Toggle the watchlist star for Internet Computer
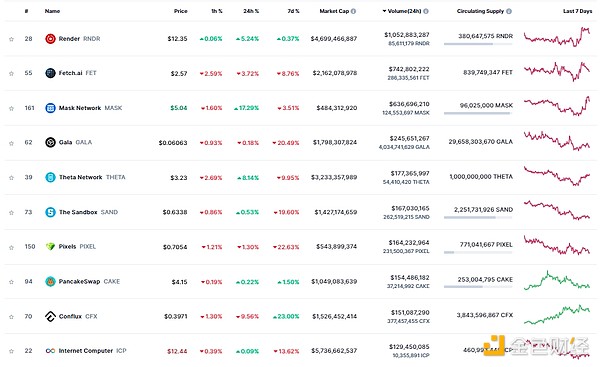 tap(11, 351)
